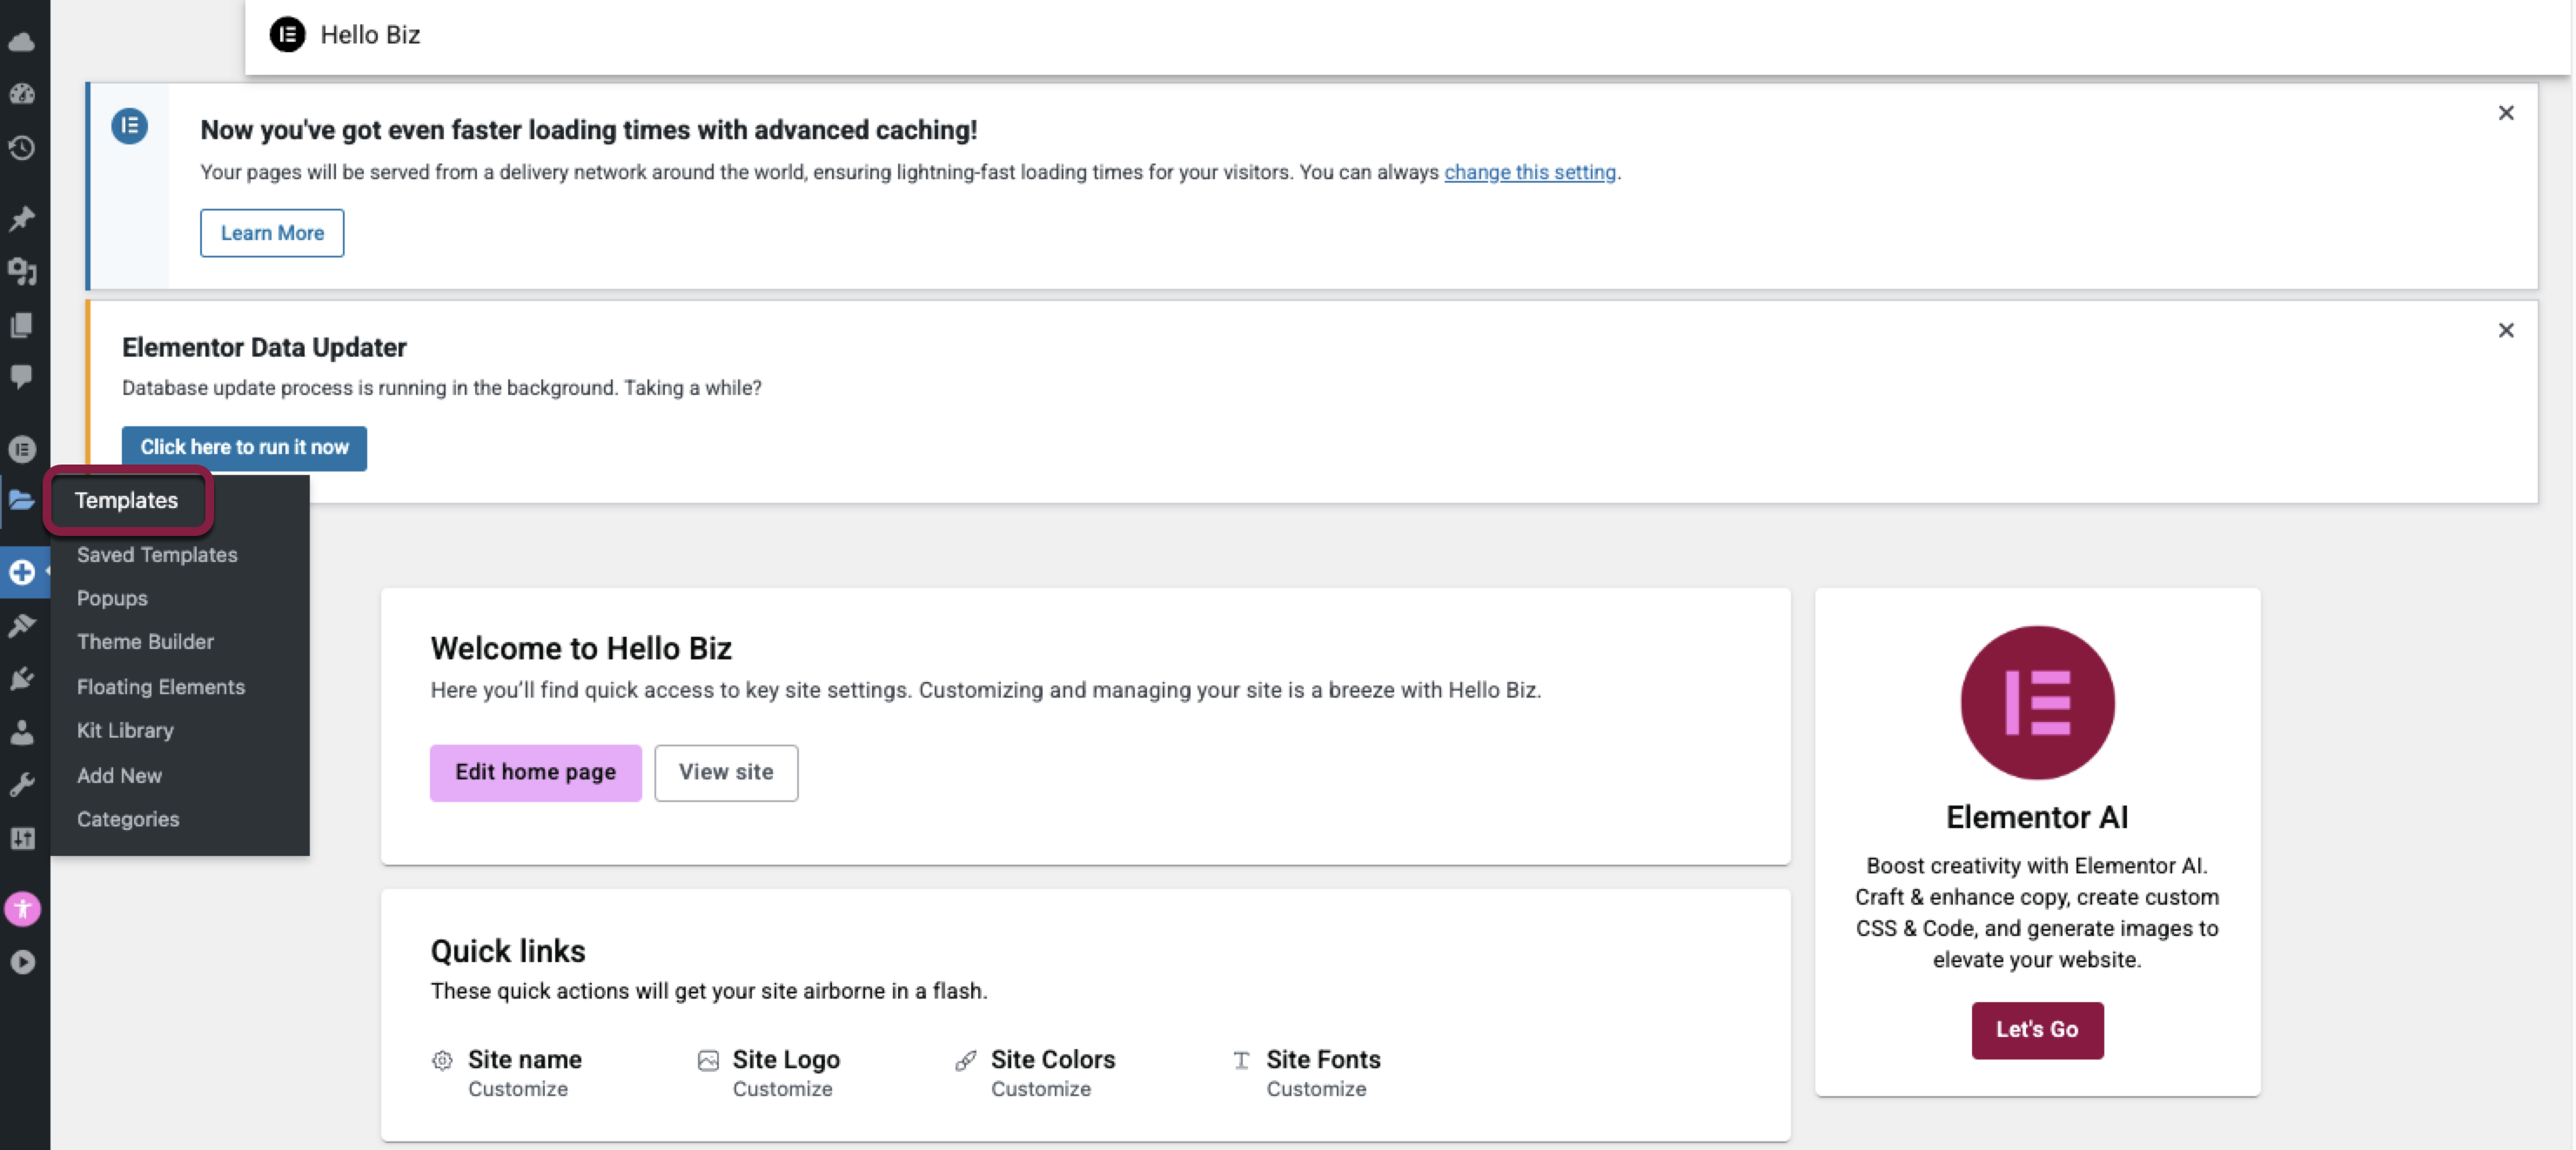Open Kit Library from flyout menu
Image resolution: width=2576 pixels, height=1150 pixels.
(125, 730)
